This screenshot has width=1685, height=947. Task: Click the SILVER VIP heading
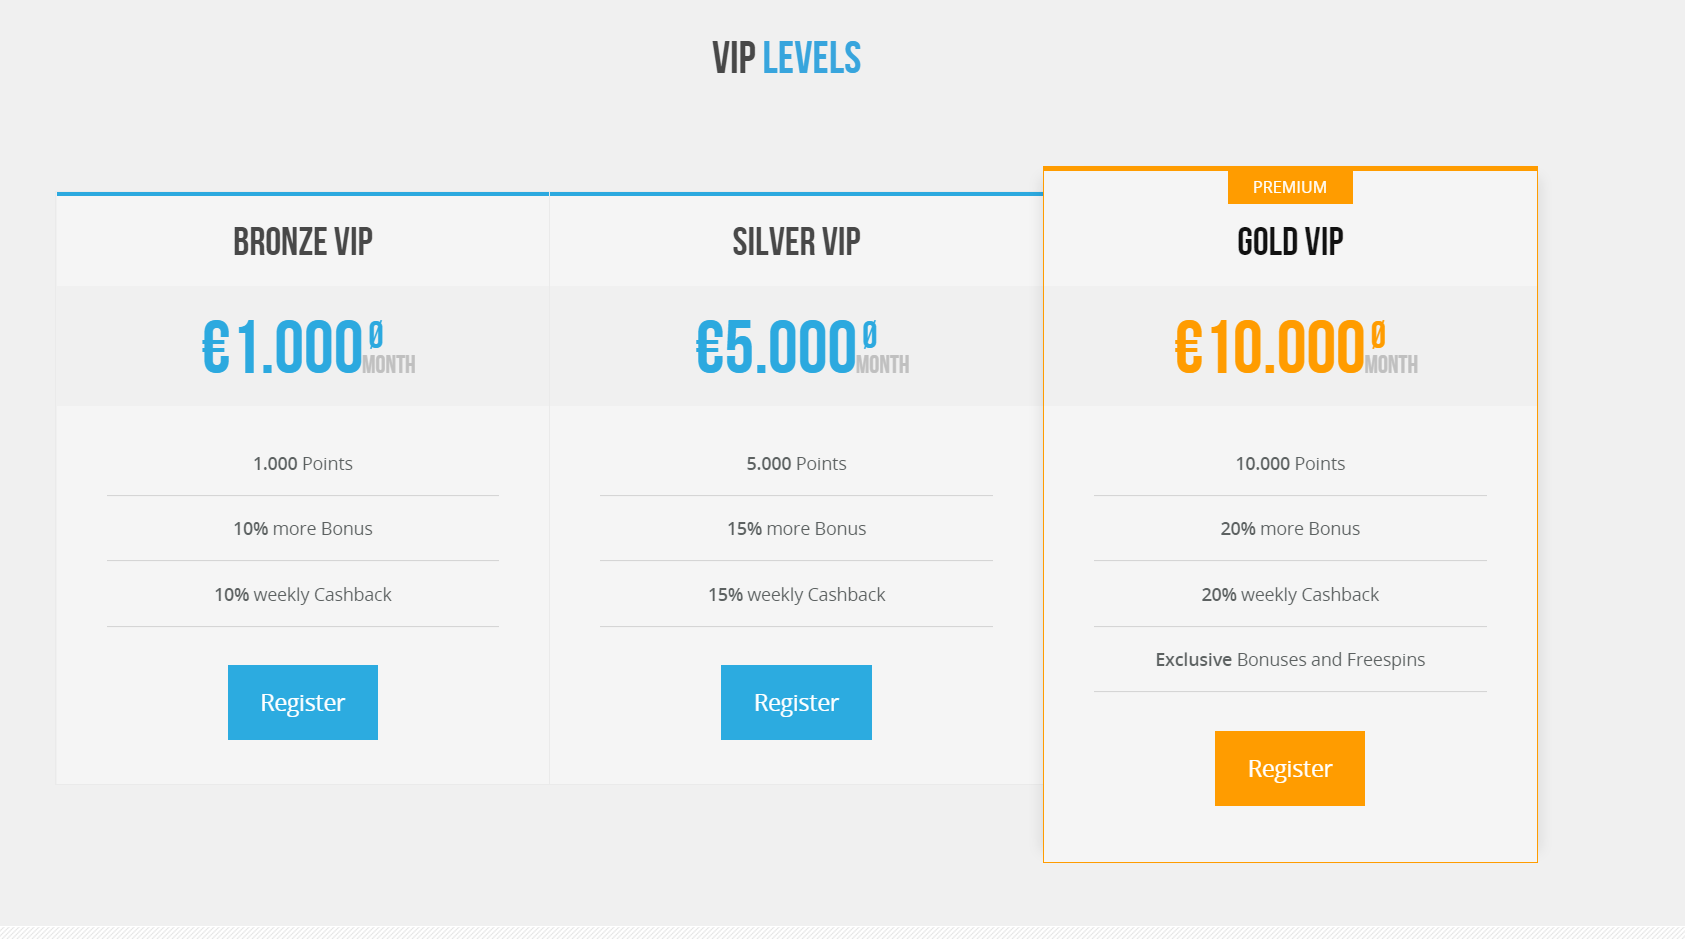pyautogui.click(x=796, y=242)
